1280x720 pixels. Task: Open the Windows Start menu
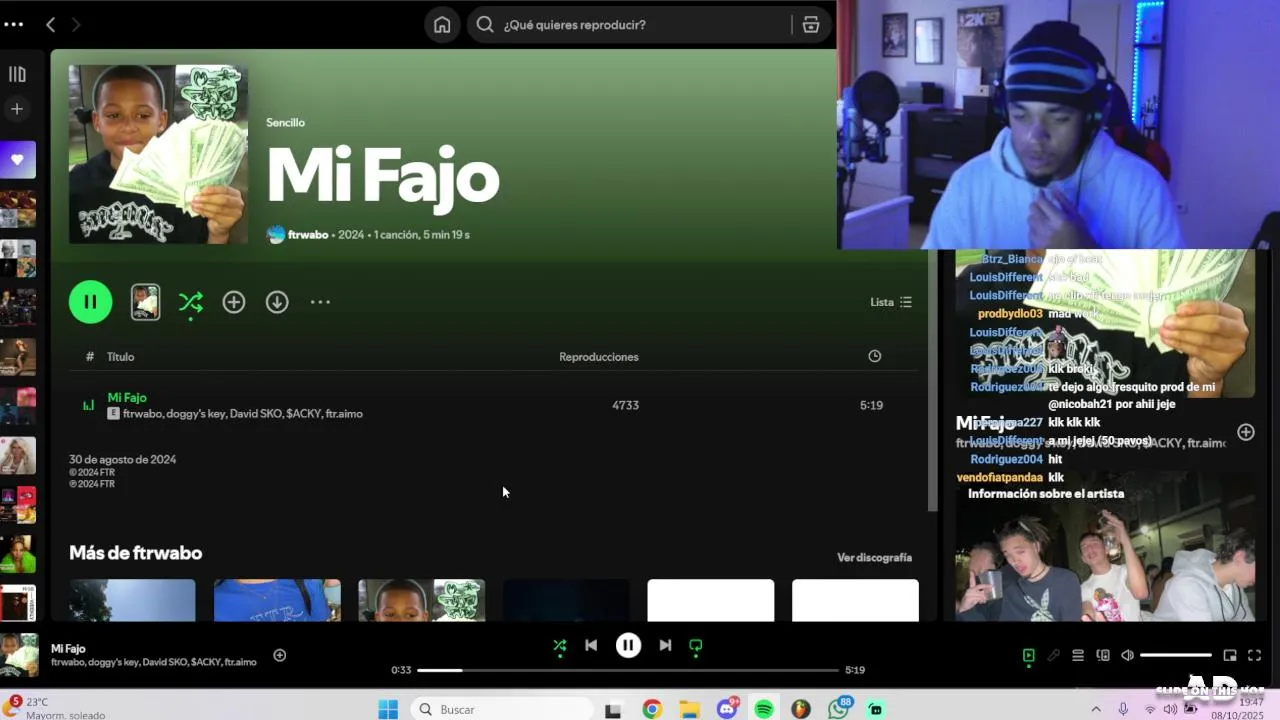click(x=388, y=709)
